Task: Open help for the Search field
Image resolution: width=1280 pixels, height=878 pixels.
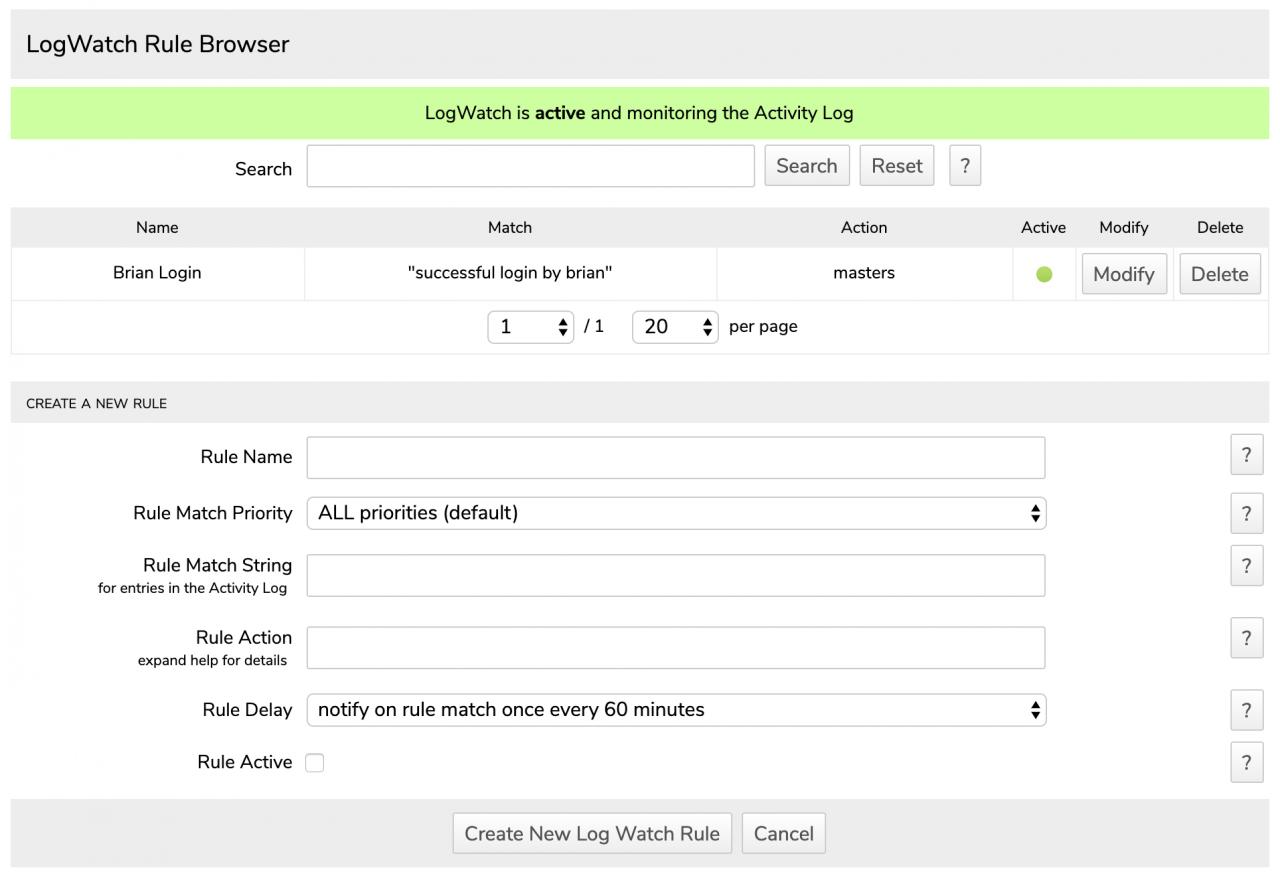Action: [964, 166]
